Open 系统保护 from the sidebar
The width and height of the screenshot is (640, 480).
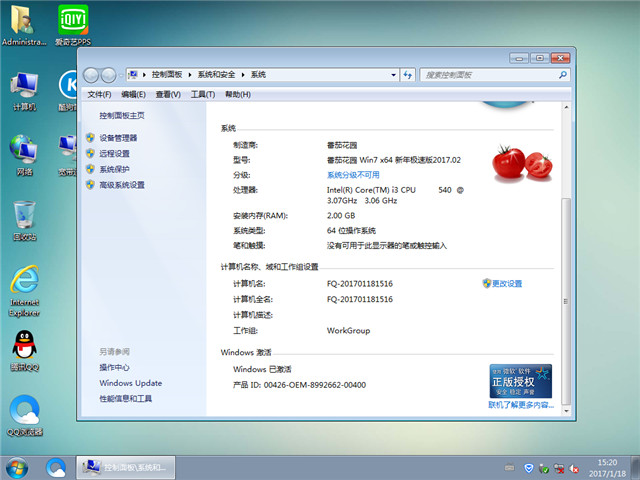click(114, 169)
